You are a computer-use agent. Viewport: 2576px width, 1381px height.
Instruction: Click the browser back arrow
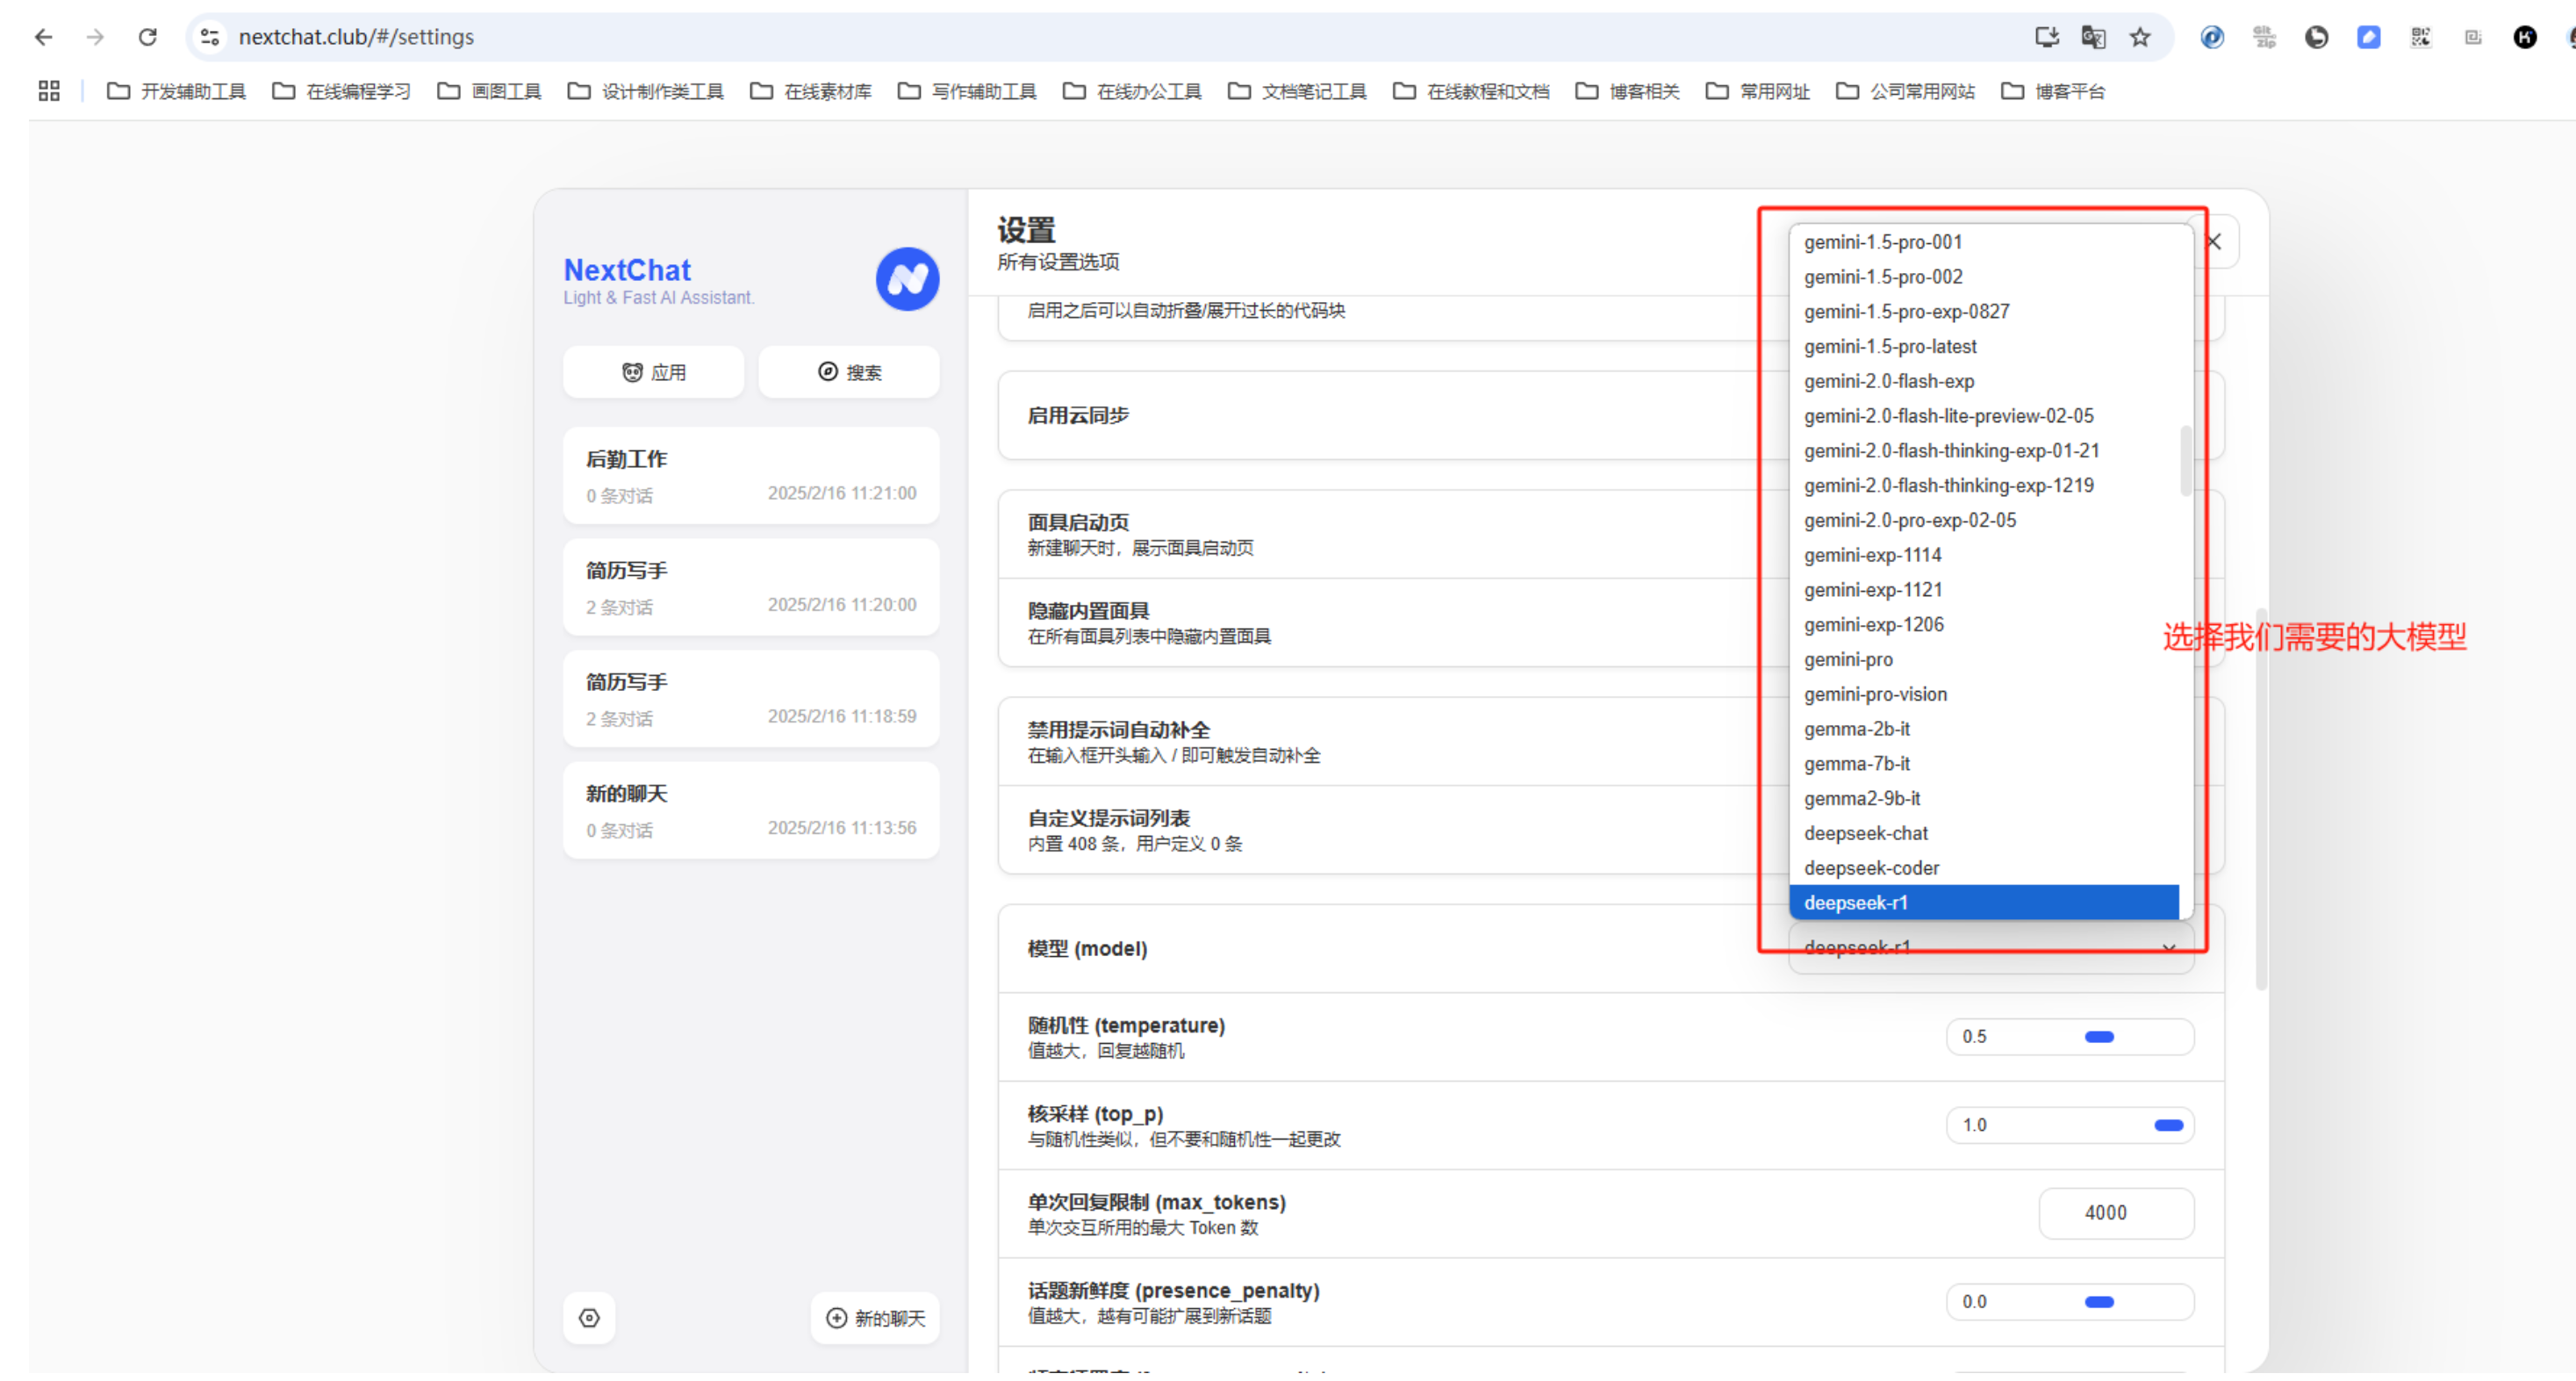pyautogui.click(x=43, y=37)
